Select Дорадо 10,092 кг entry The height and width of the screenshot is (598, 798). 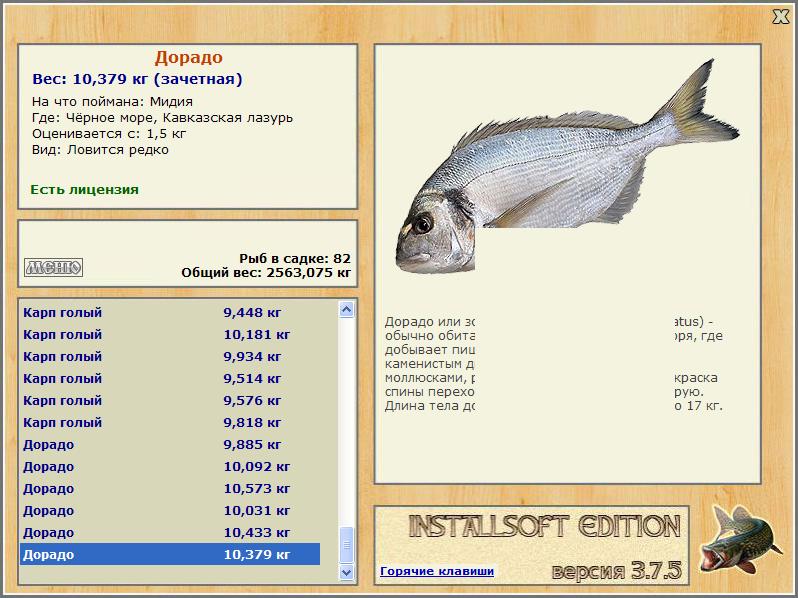170,467
